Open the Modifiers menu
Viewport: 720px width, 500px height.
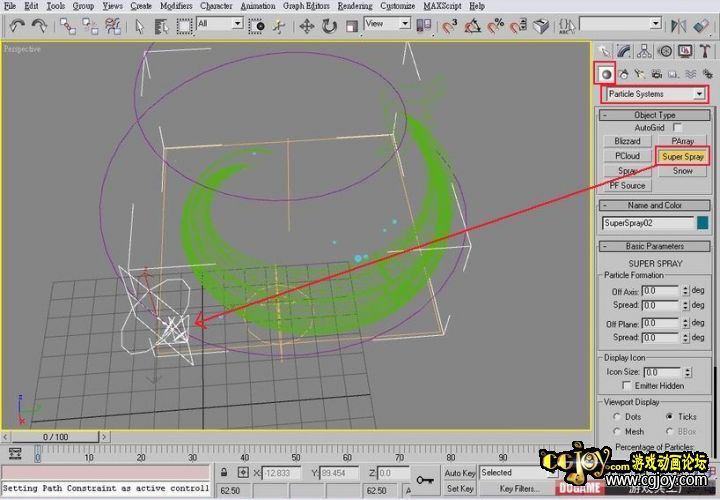point(176,6)
